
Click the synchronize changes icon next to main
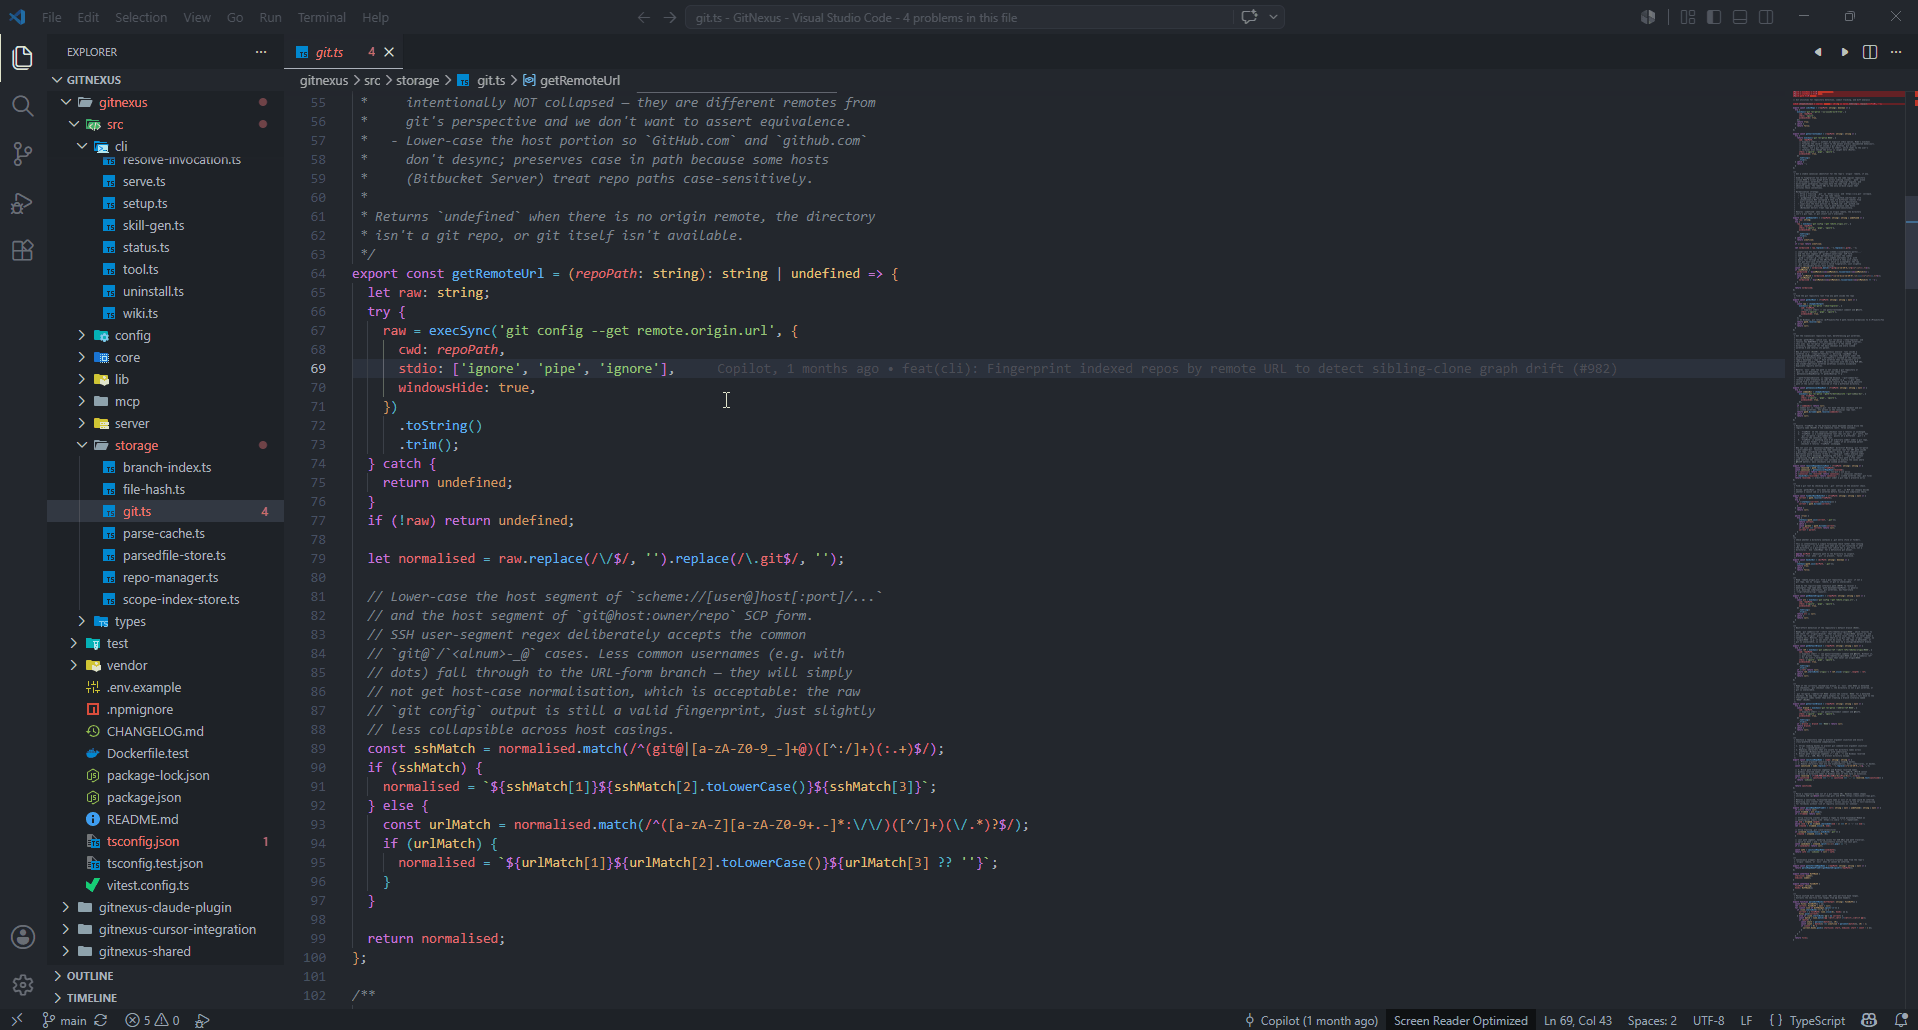(x=101, y=1020)
